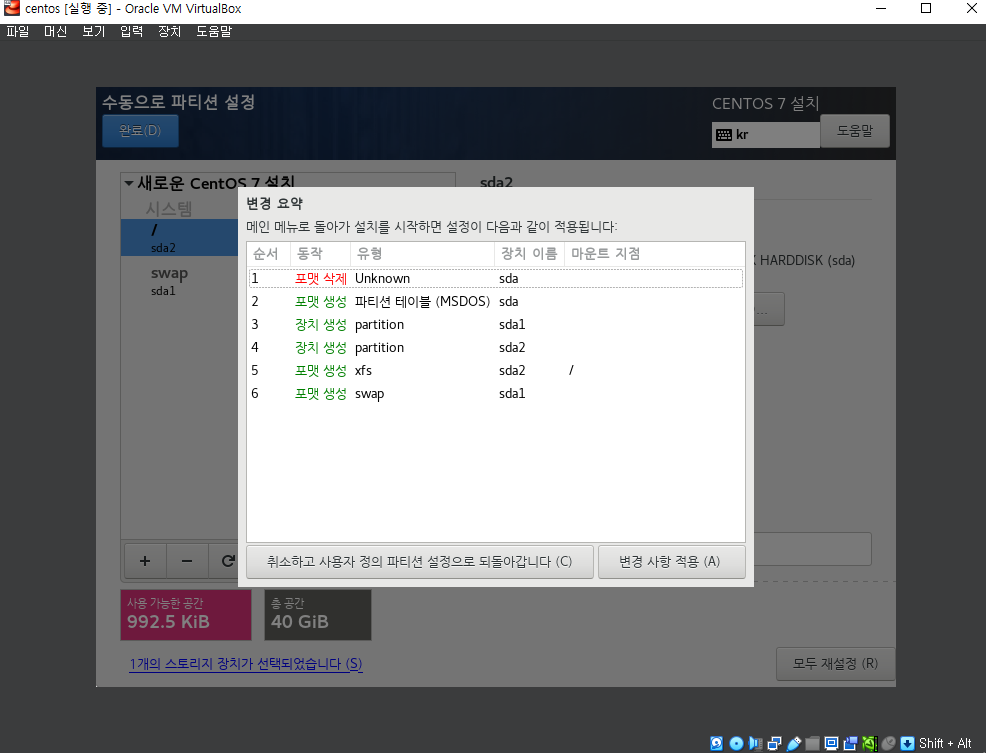Click the 동작 column header
Screen dimensions: 986x753
click(x=320, y=254)
